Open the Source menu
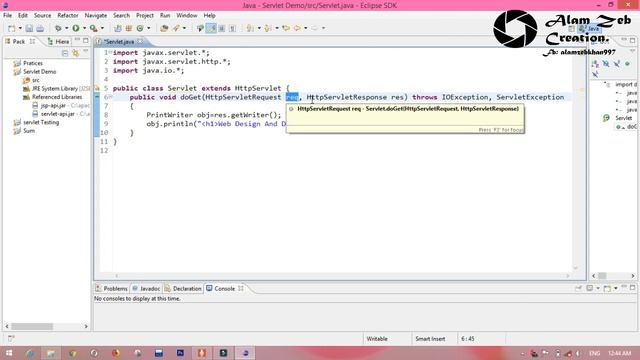The height and width of the screenshot is (360, 640). 42,16
